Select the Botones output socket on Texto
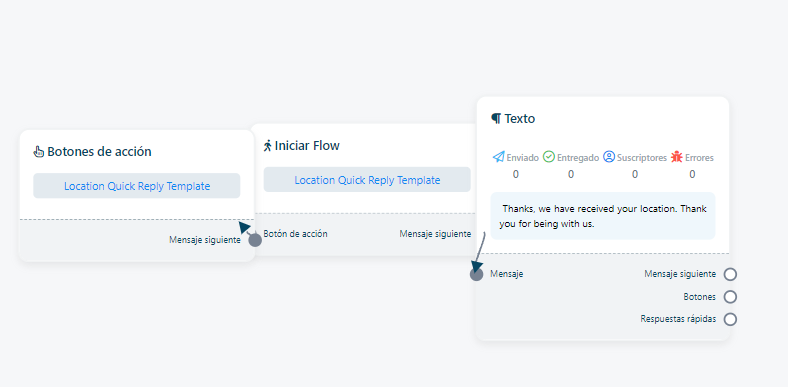 pyautogui.click(x=730, y=297)
